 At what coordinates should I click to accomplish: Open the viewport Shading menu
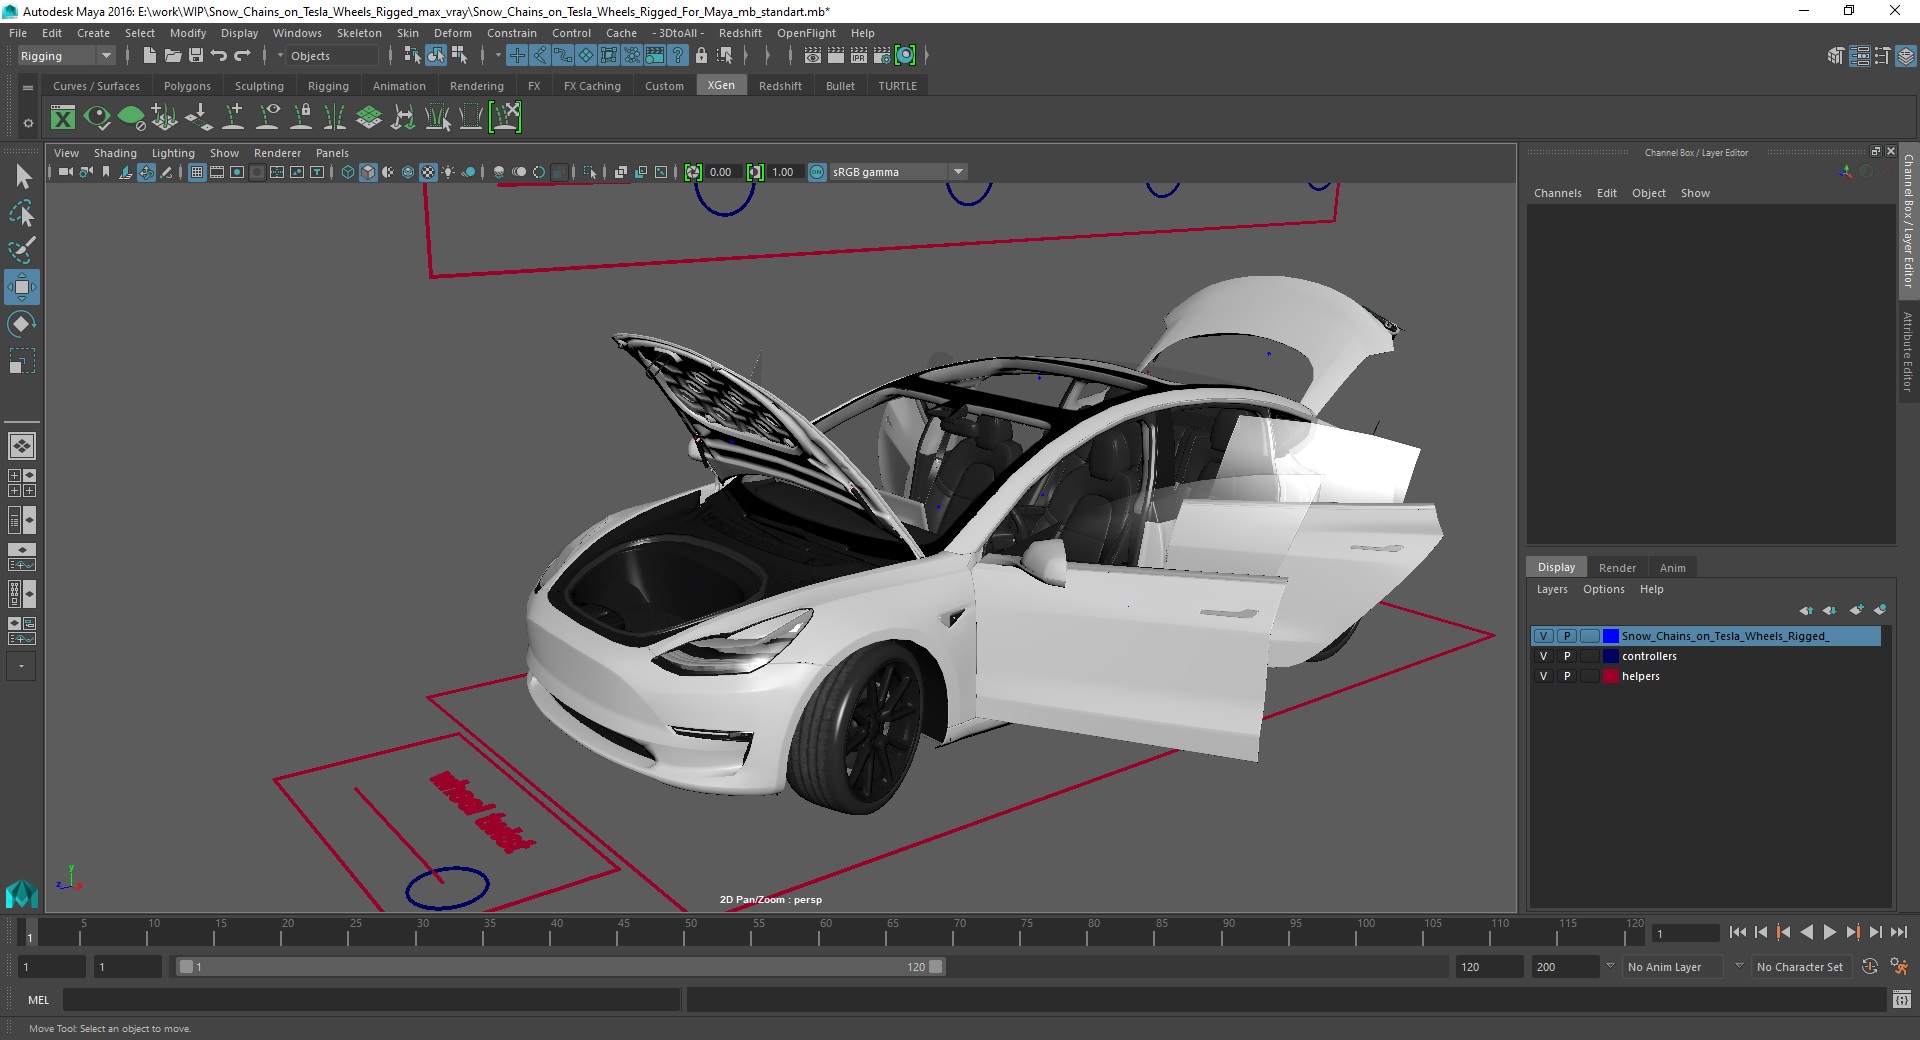115,153
